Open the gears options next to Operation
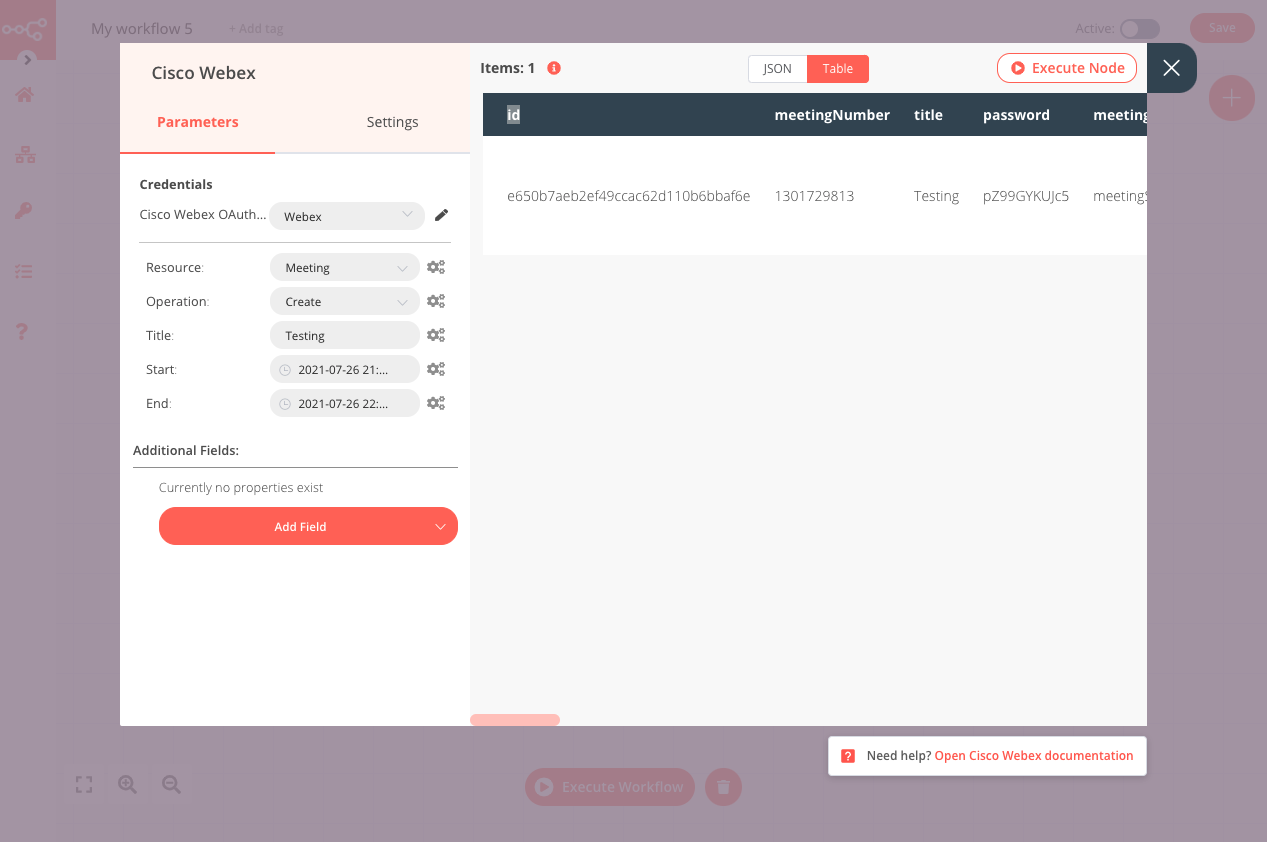 [x=435, y=301]
